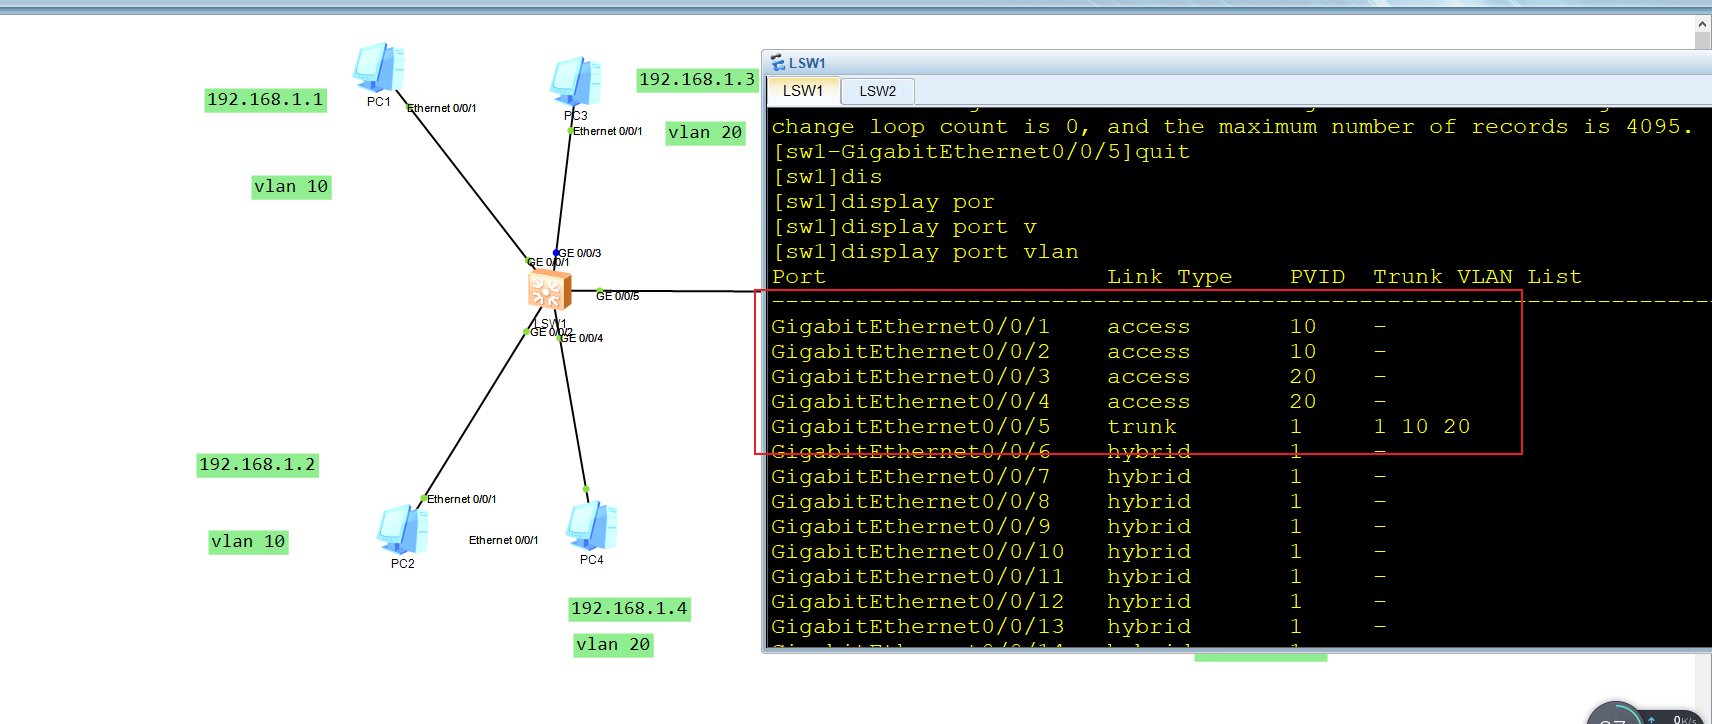Viewport: 1712px width, 724px height.
Task: Click the trunk VLAN list value '1 10 20'
Action: (1421, 427)
